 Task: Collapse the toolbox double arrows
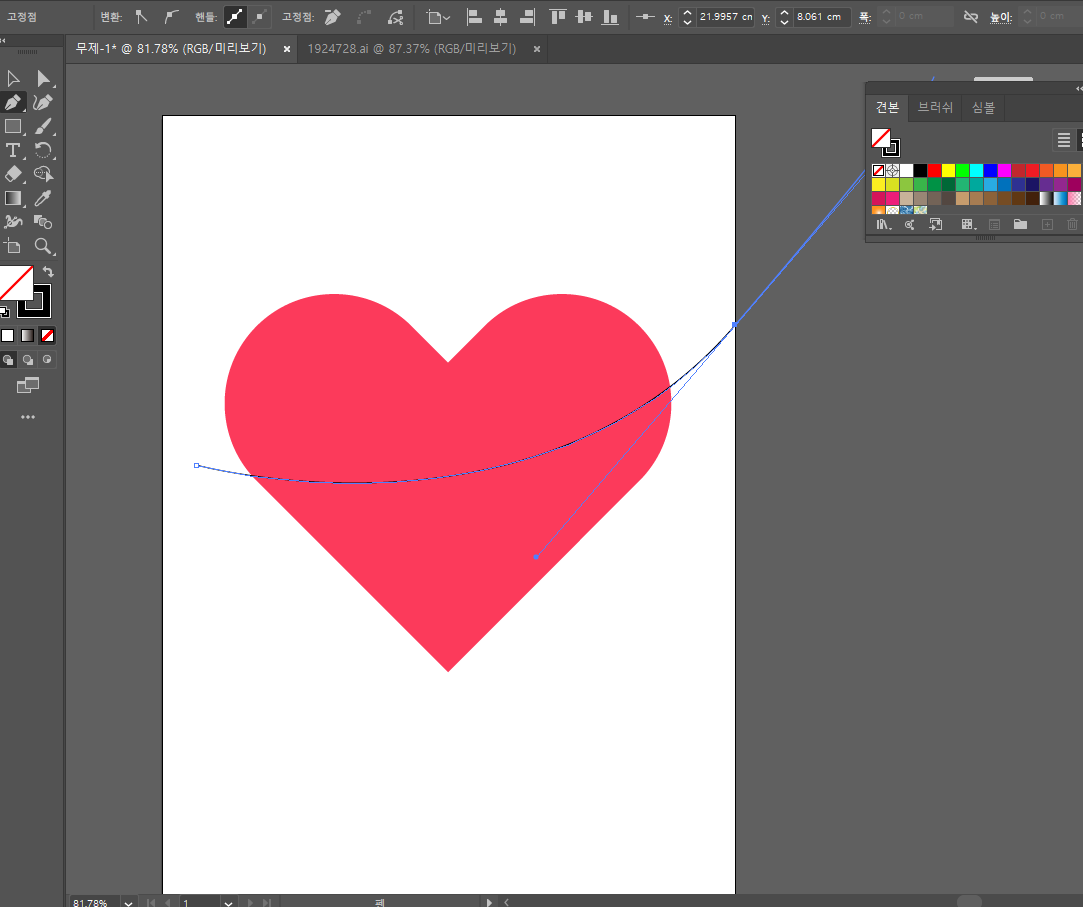3,41
